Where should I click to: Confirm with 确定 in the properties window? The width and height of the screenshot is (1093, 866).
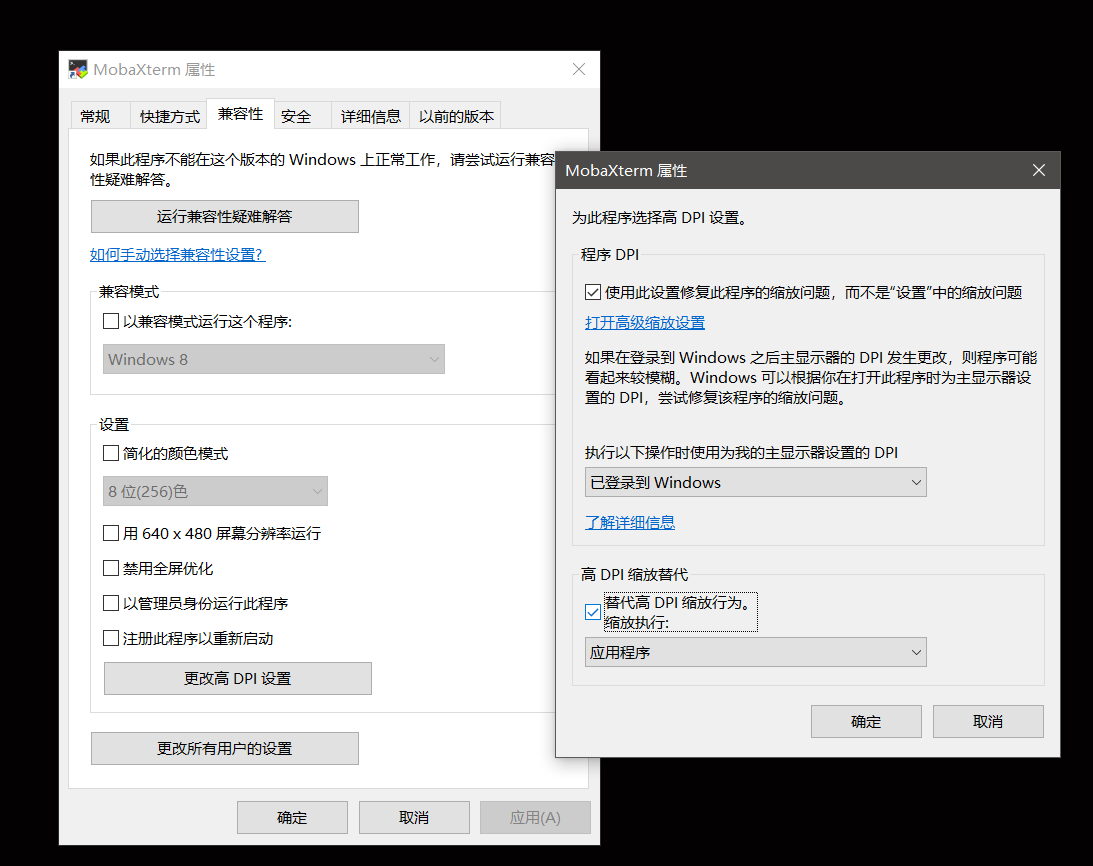292,817
